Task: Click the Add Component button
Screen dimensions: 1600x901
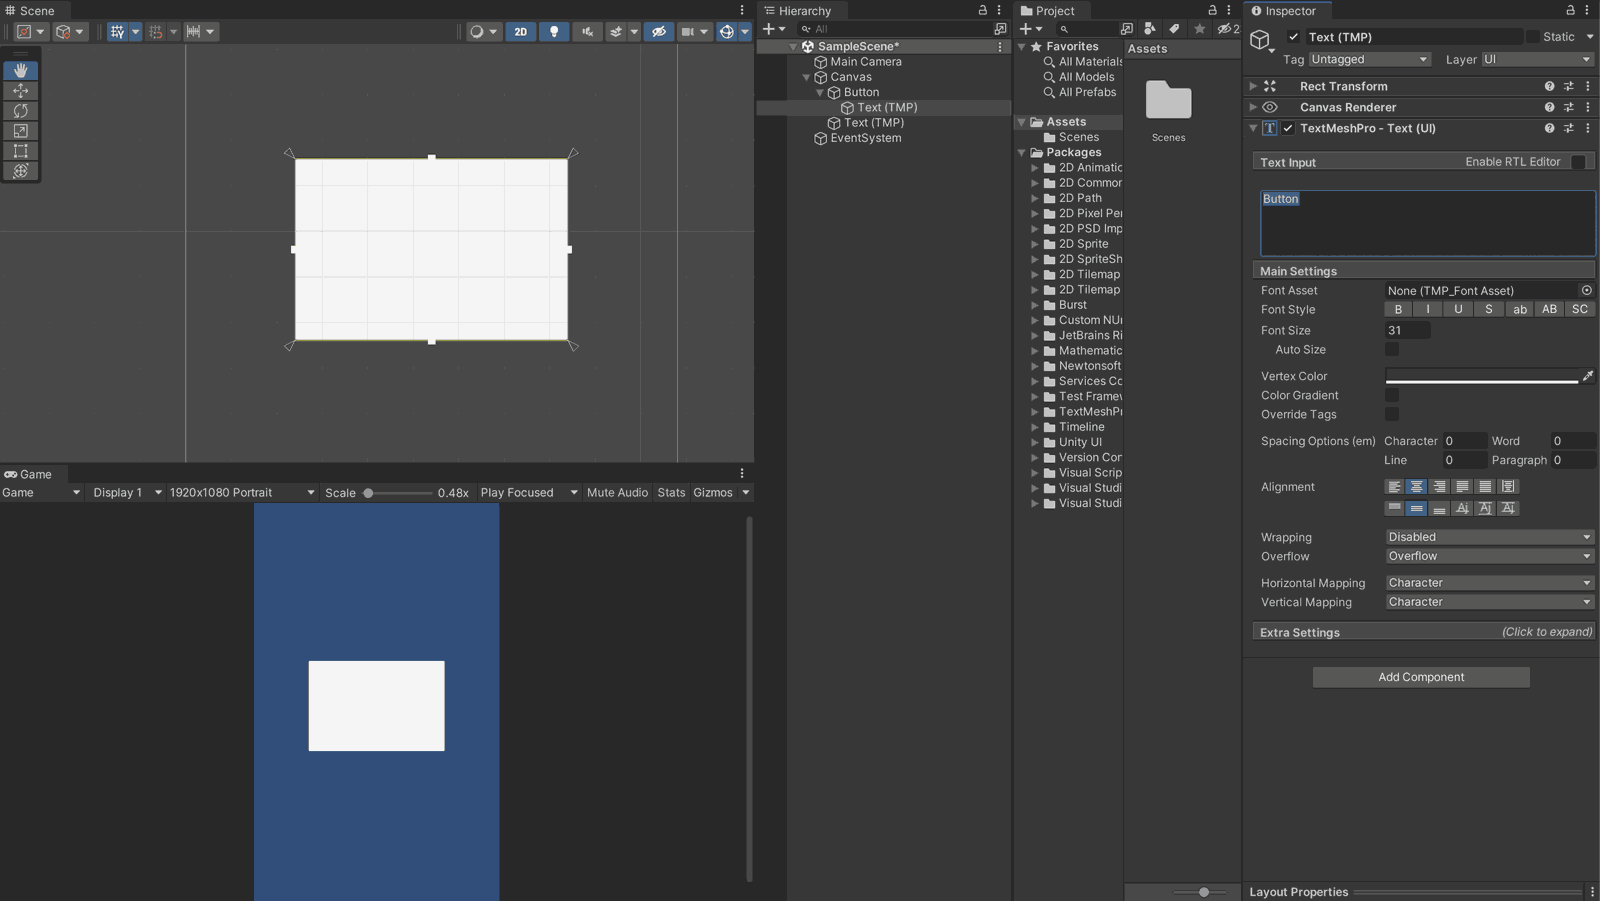Action: click(1420, 677)
